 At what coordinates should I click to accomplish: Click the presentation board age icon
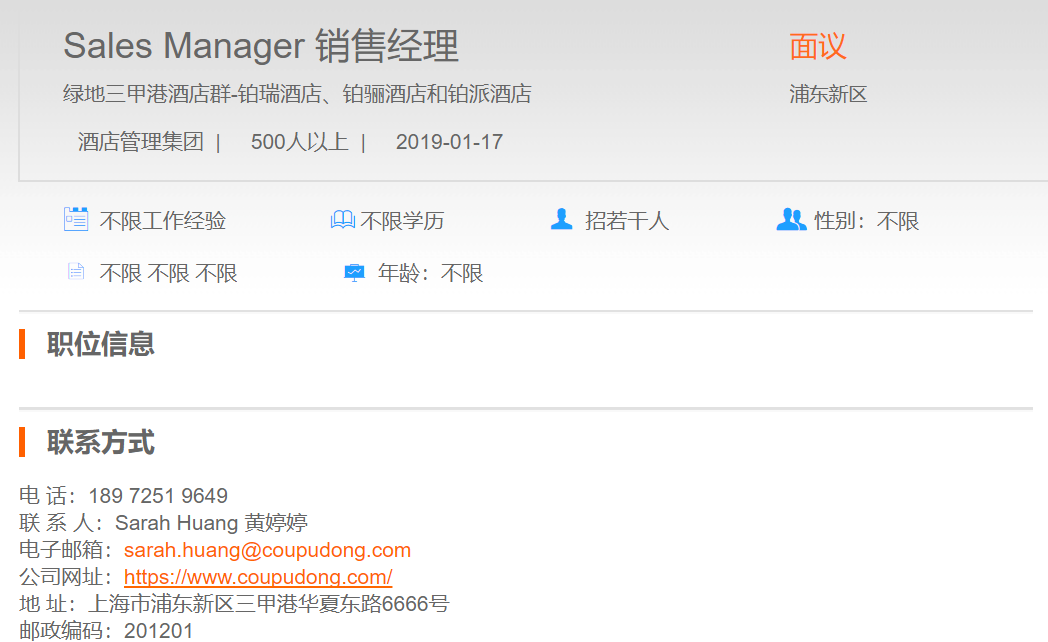(x=354, y=273)
